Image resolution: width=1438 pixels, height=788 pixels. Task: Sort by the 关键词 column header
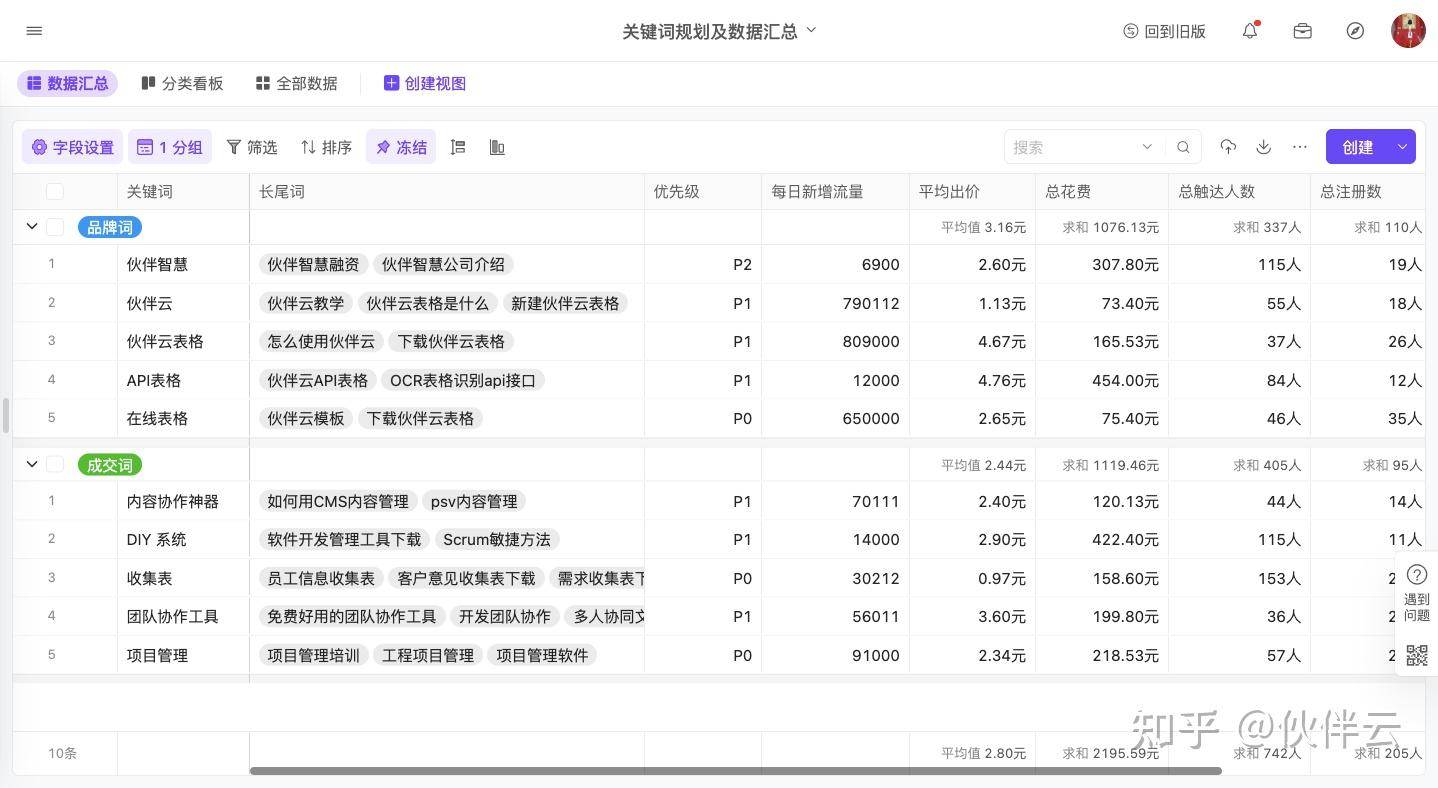tap(183, 191)
